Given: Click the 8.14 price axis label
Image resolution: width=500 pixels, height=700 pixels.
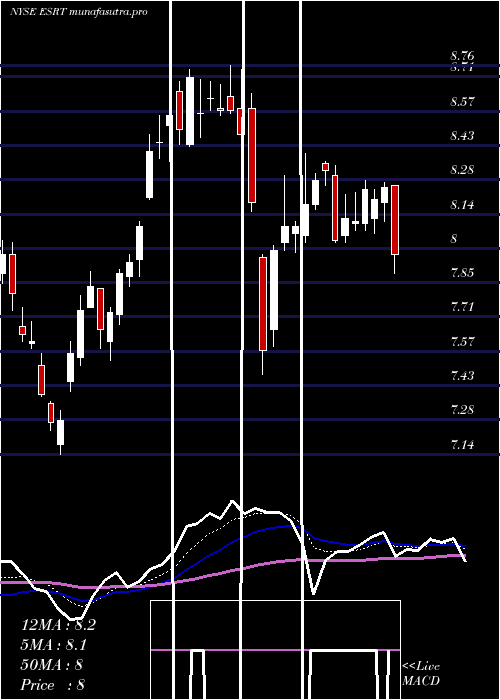Looking at the screenshot, I should tap(462, 204).
